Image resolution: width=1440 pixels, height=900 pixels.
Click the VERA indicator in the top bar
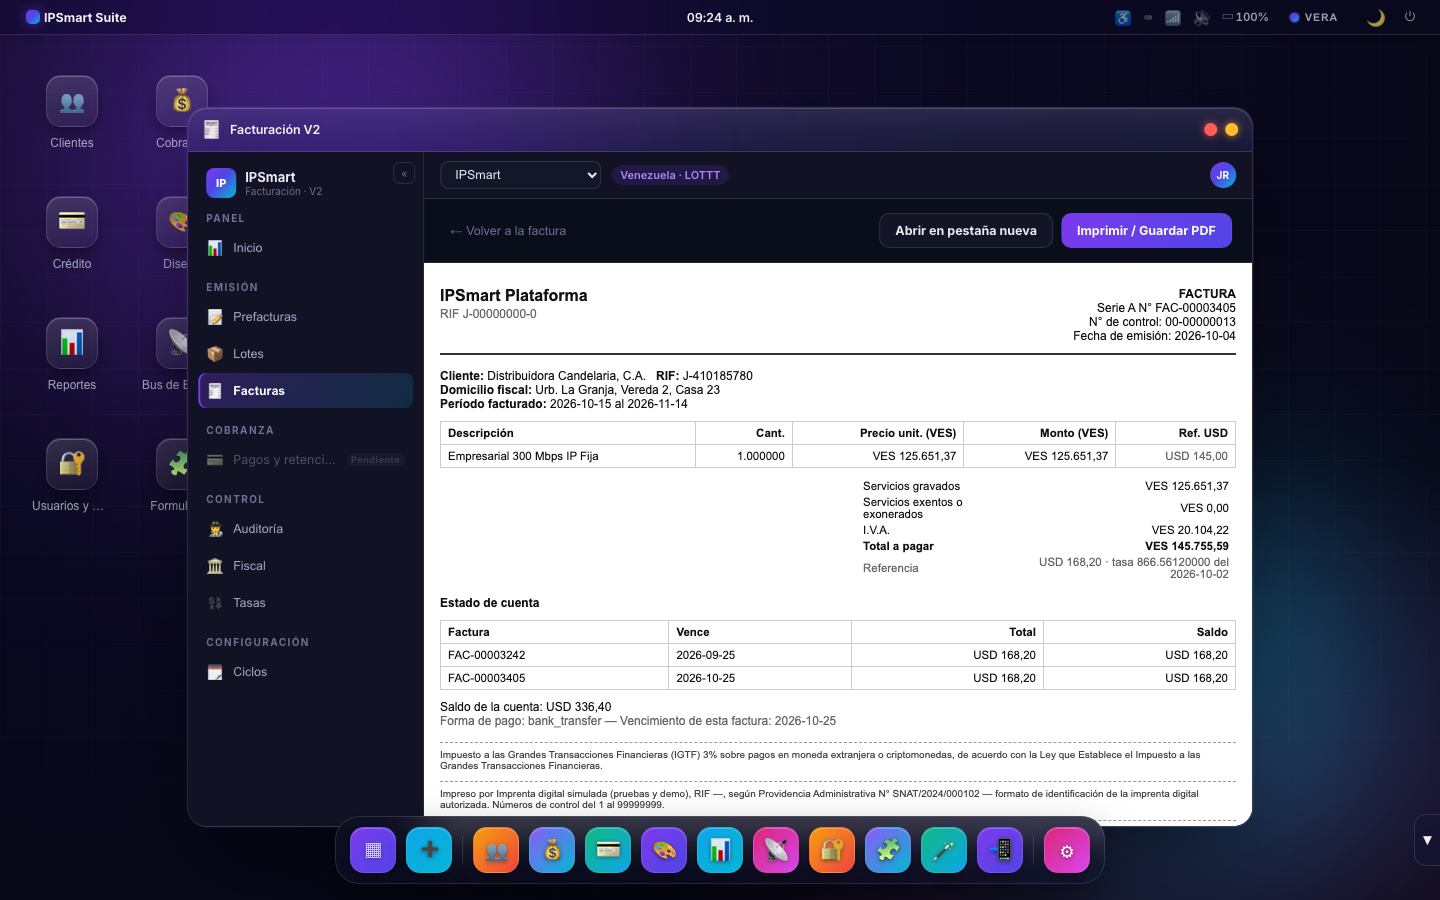1313,17
